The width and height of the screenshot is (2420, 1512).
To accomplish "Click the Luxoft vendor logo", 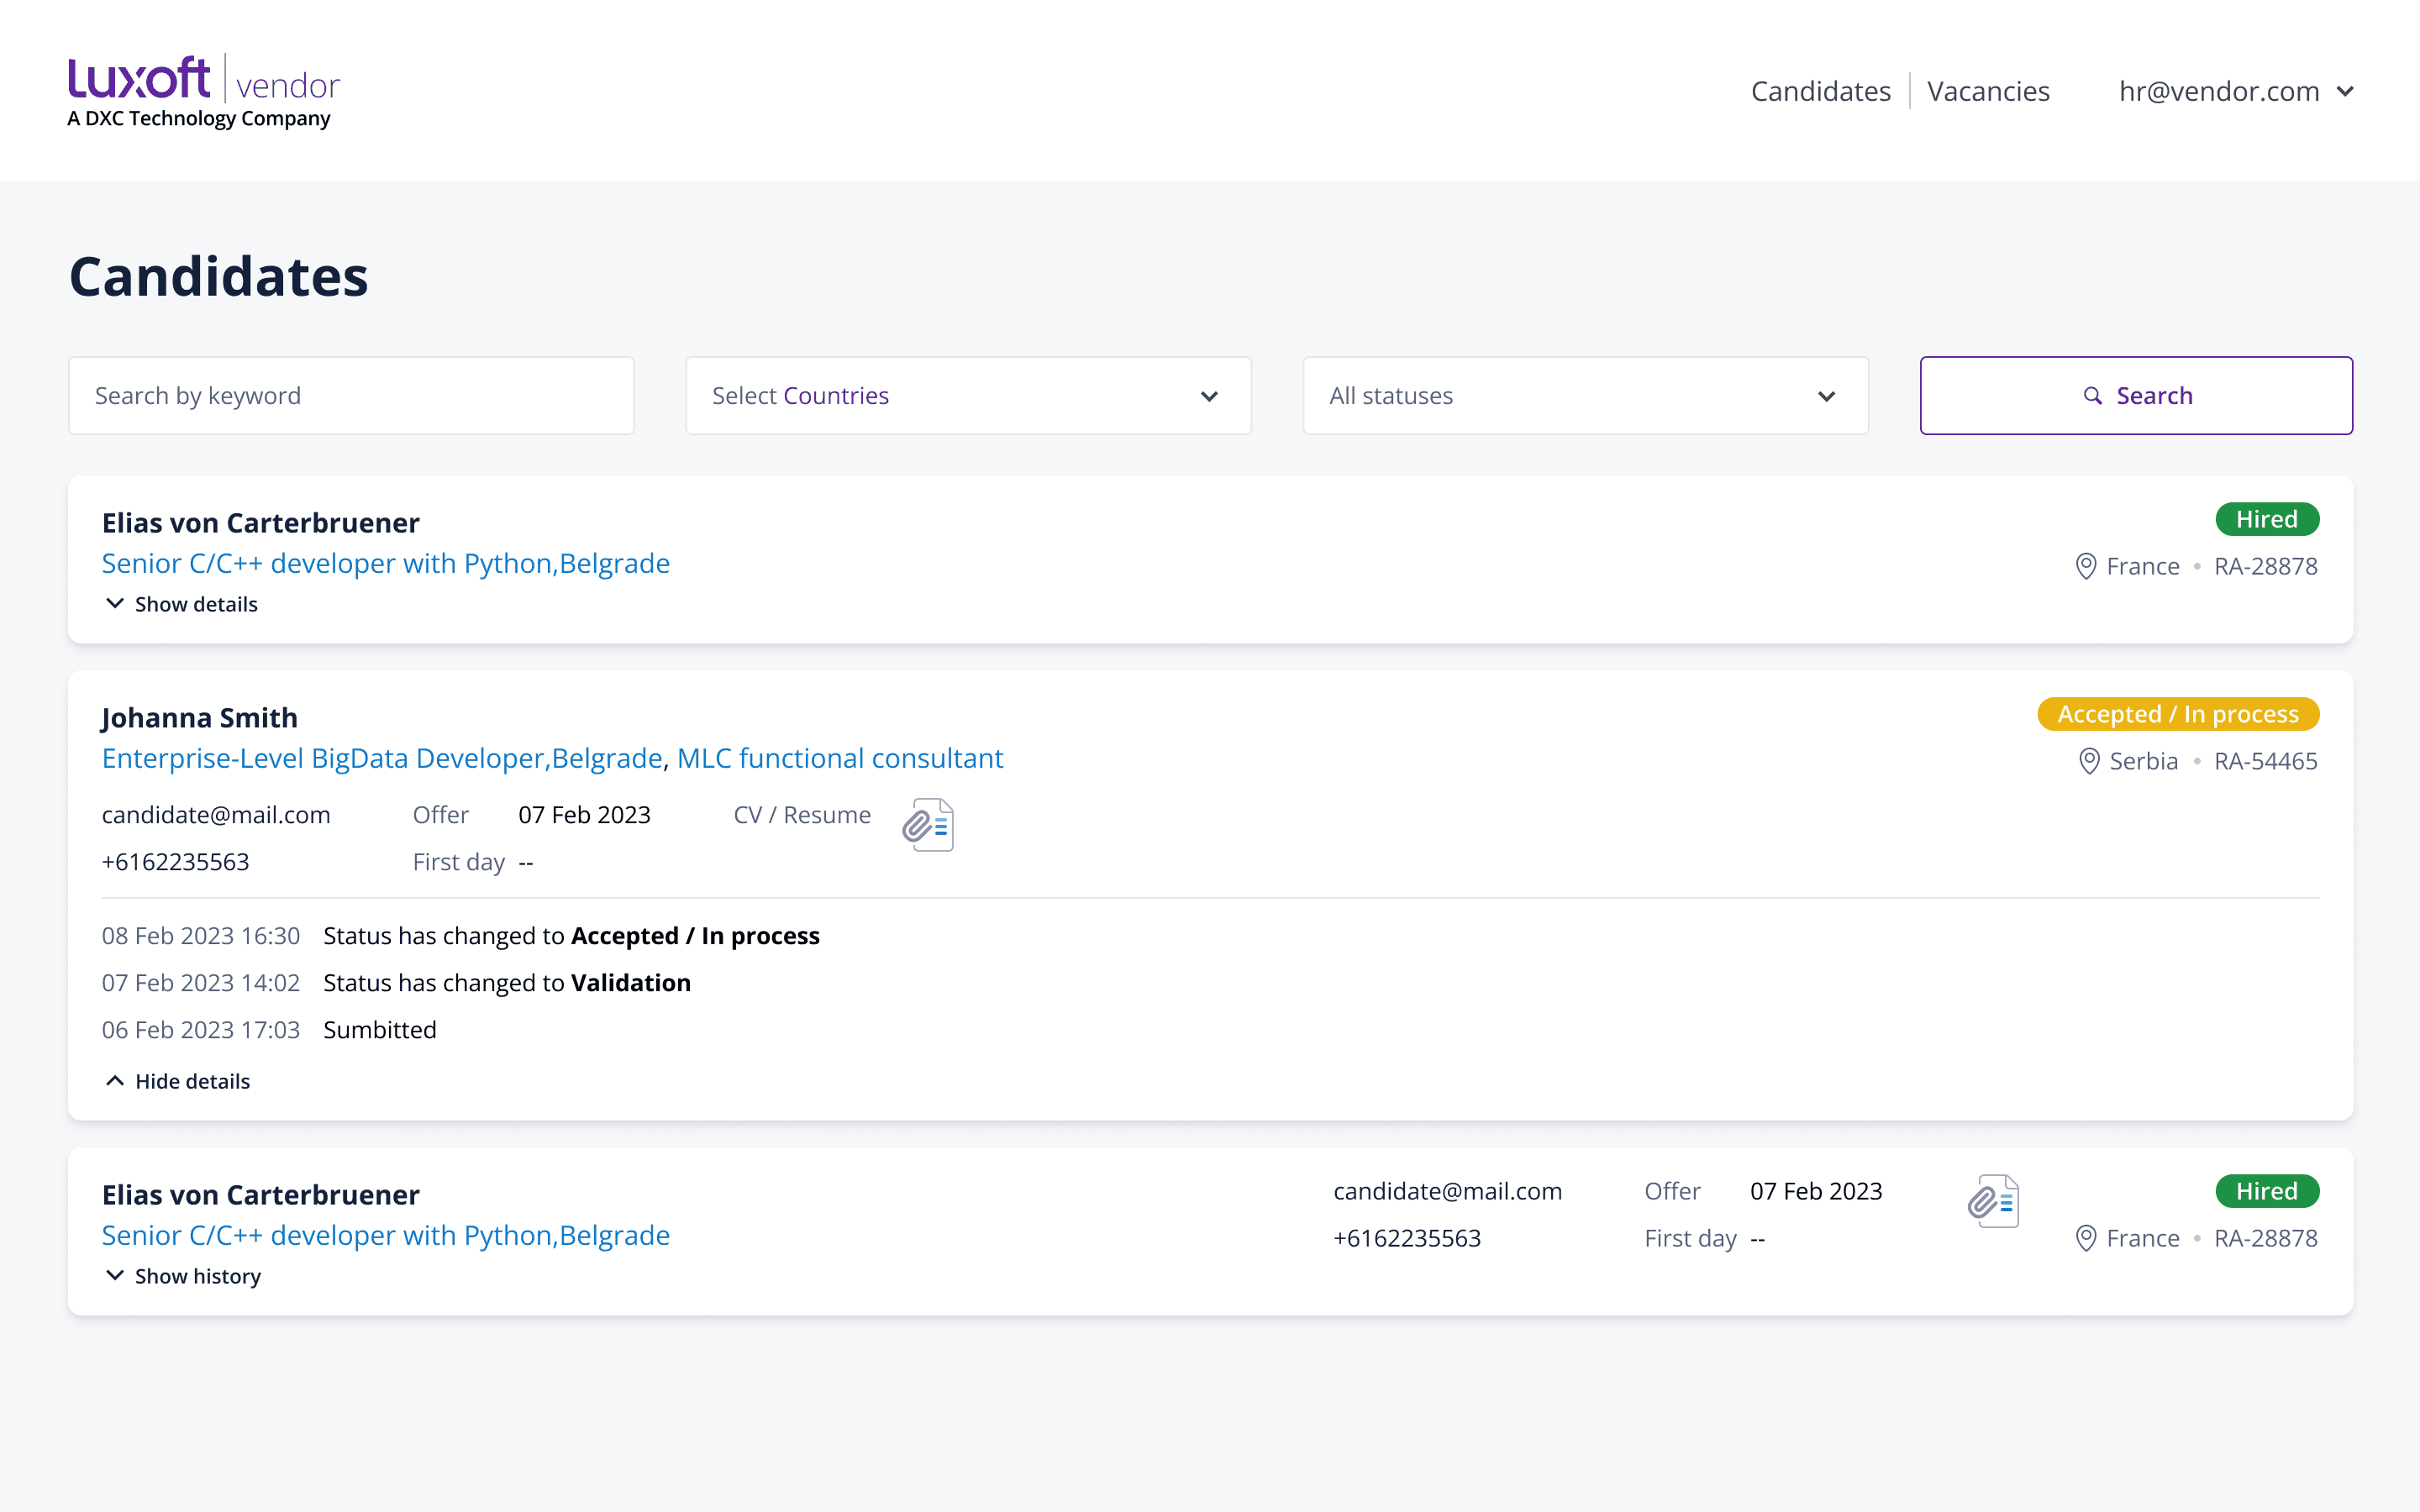I will pyautogui.click(x=204, y=91).
